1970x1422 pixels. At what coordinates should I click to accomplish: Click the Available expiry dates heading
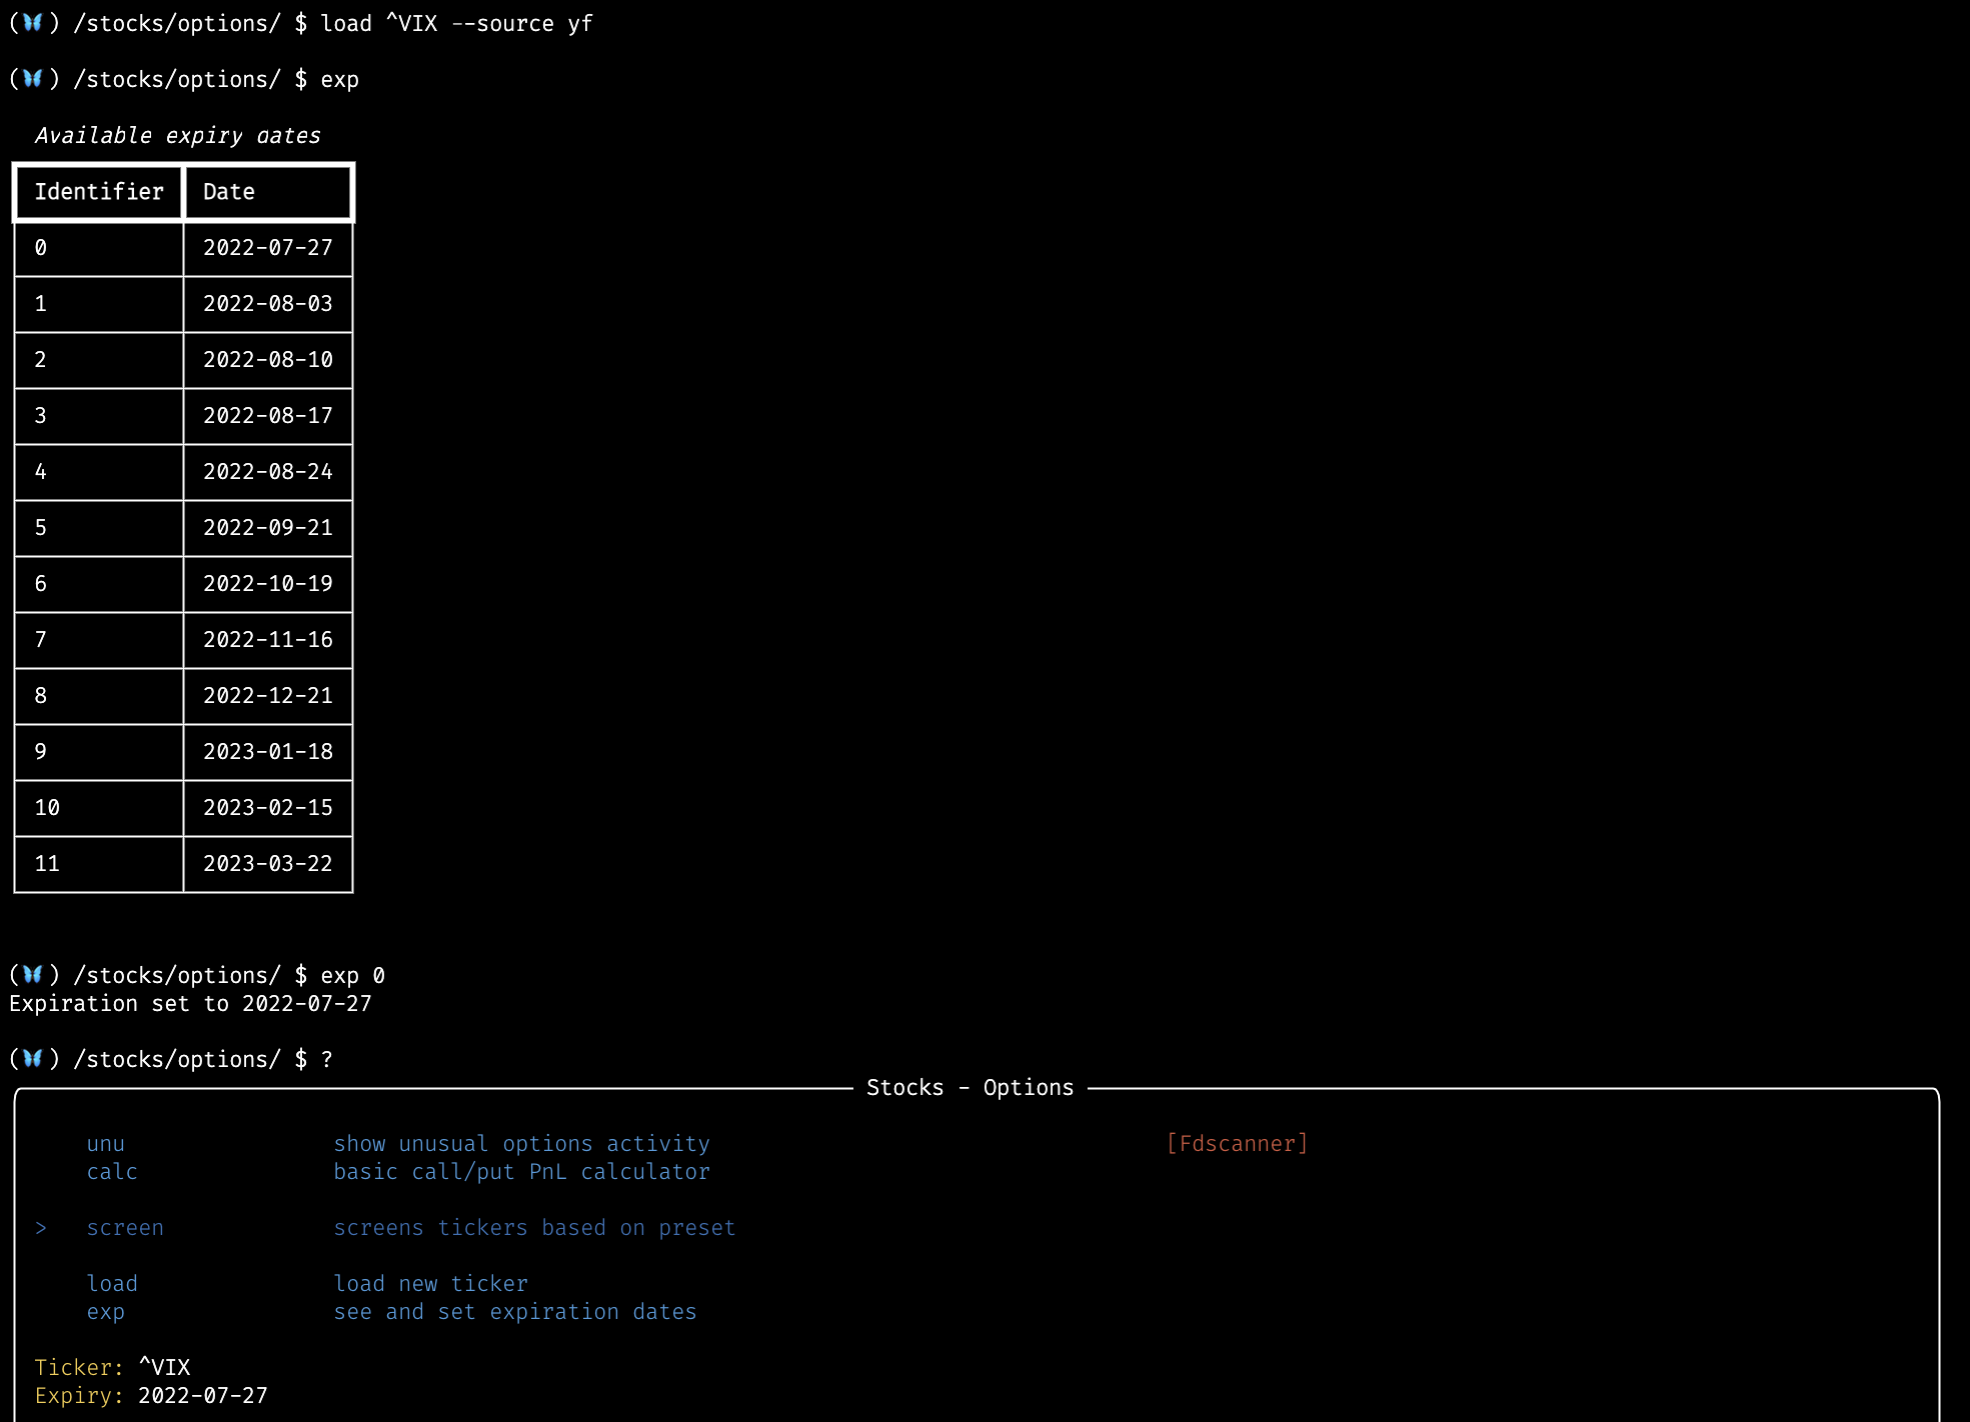(x=179, y=135)
